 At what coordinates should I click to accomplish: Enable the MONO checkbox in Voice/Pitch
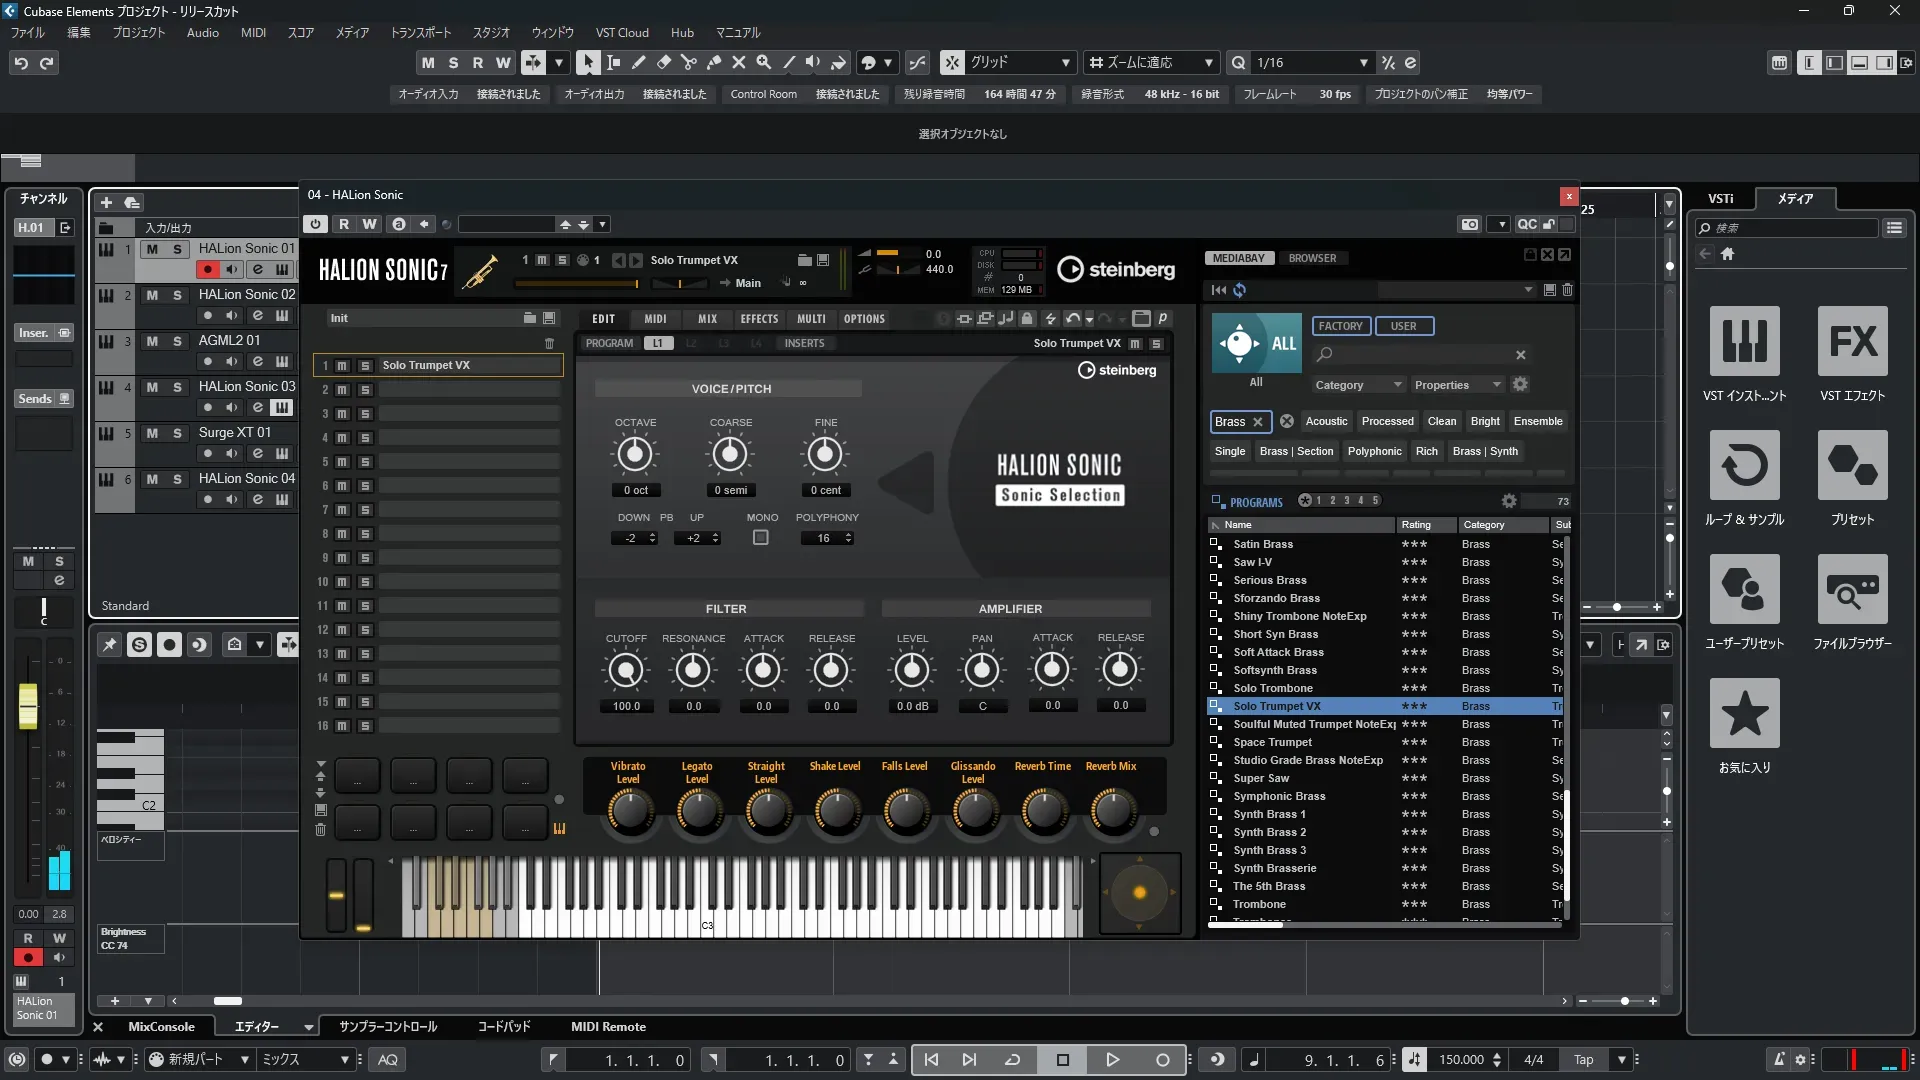(761, 538)
